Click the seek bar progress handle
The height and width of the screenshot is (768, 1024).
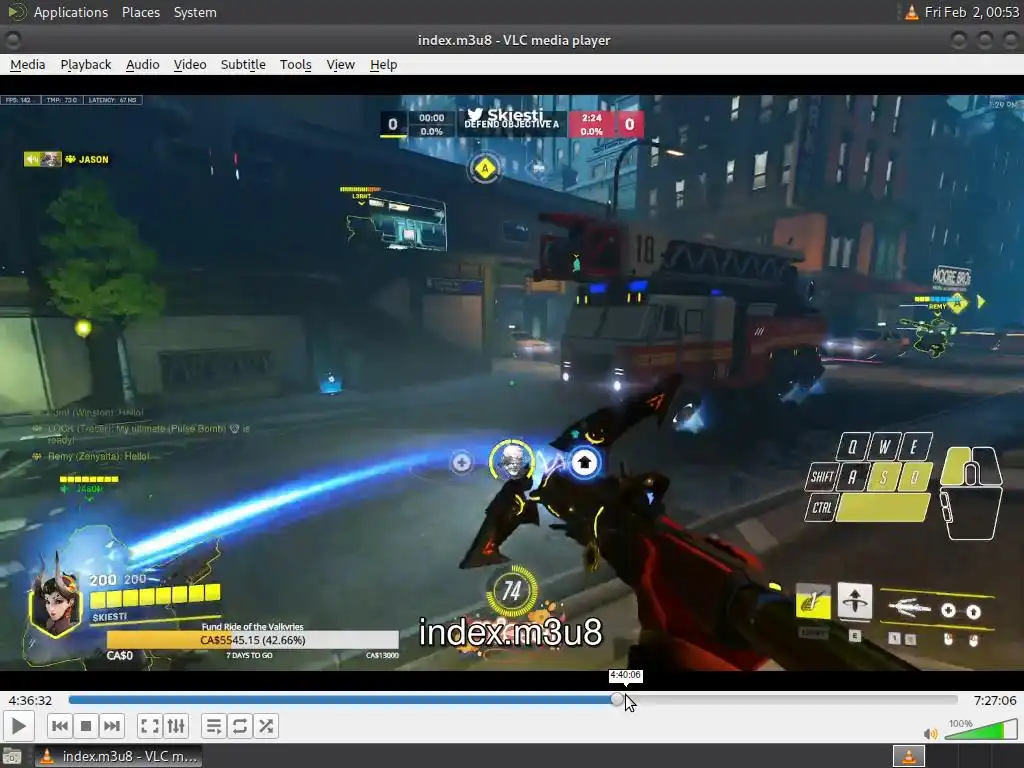(x=617, y=700)
